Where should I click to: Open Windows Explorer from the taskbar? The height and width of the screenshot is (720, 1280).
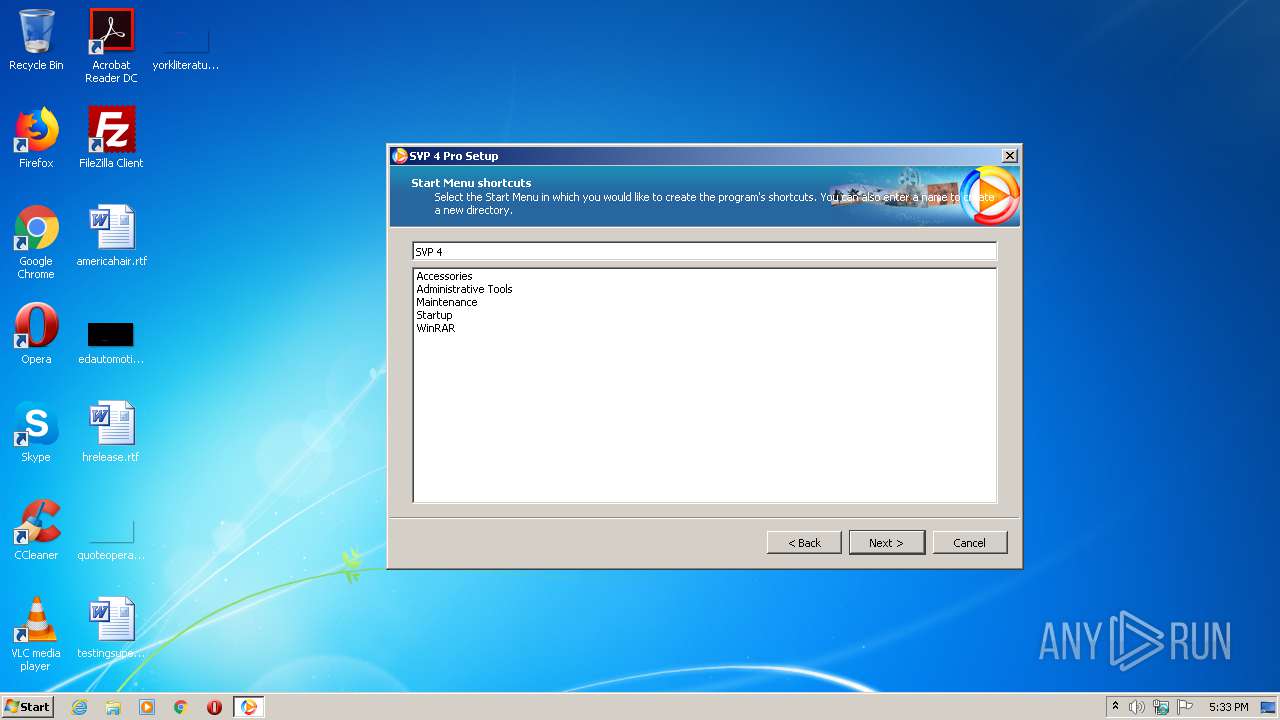113,707
